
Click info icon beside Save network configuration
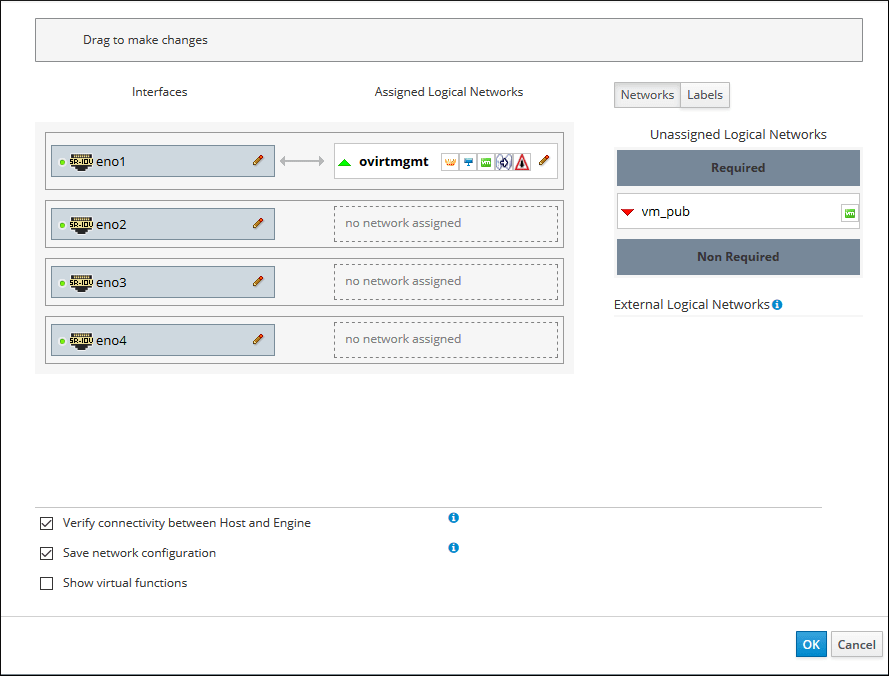coord(454,548)
